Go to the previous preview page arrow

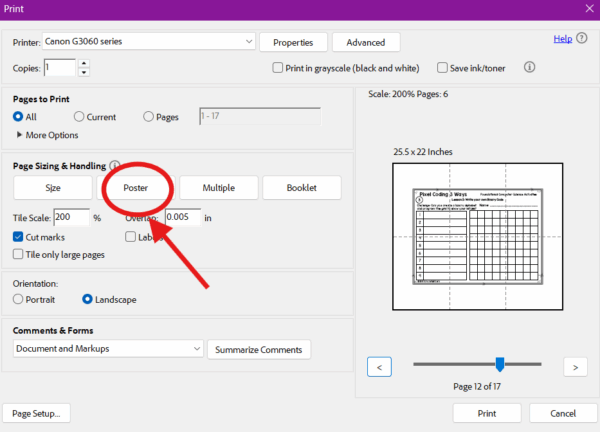(379, 367)
